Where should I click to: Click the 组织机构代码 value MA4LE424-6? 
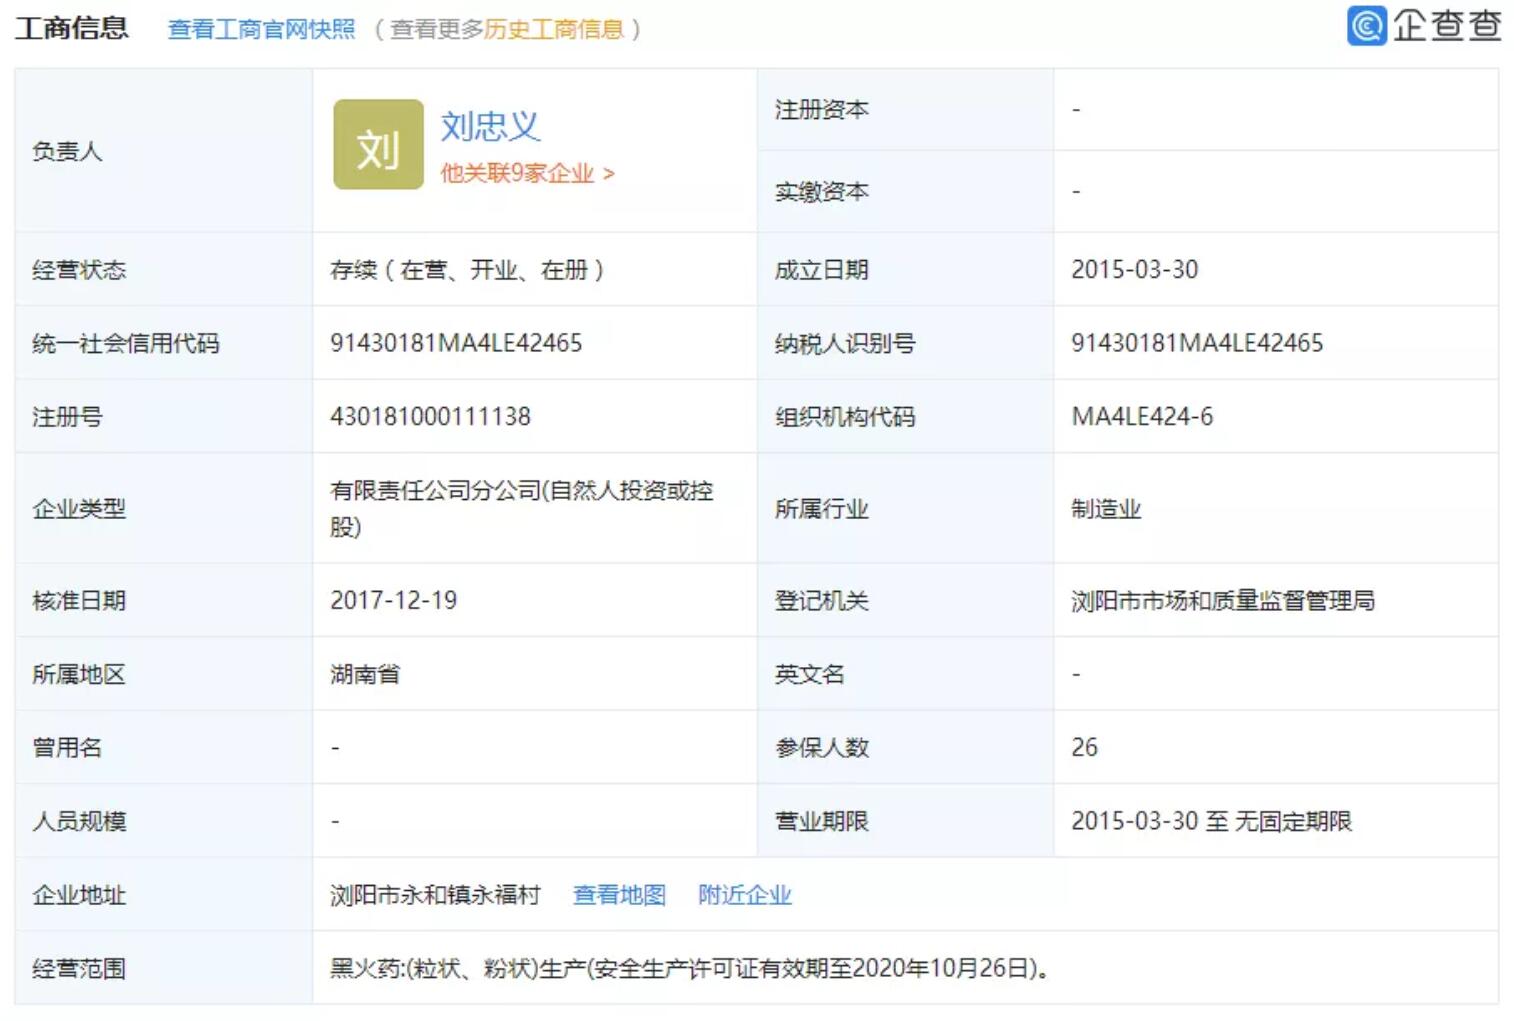tap(1142, 417)
